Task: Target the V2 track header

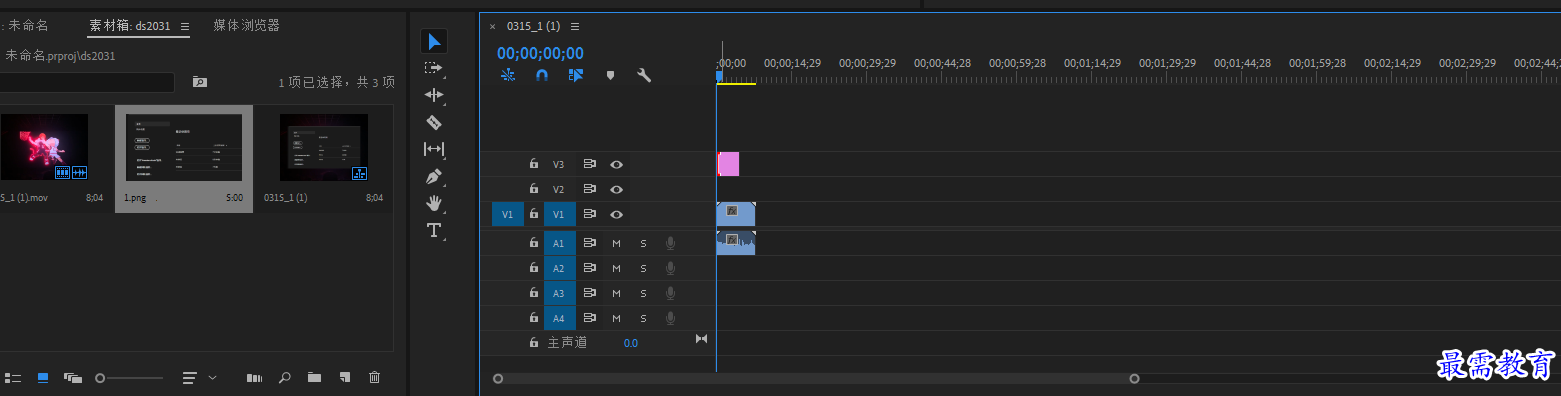Action: 559,189
